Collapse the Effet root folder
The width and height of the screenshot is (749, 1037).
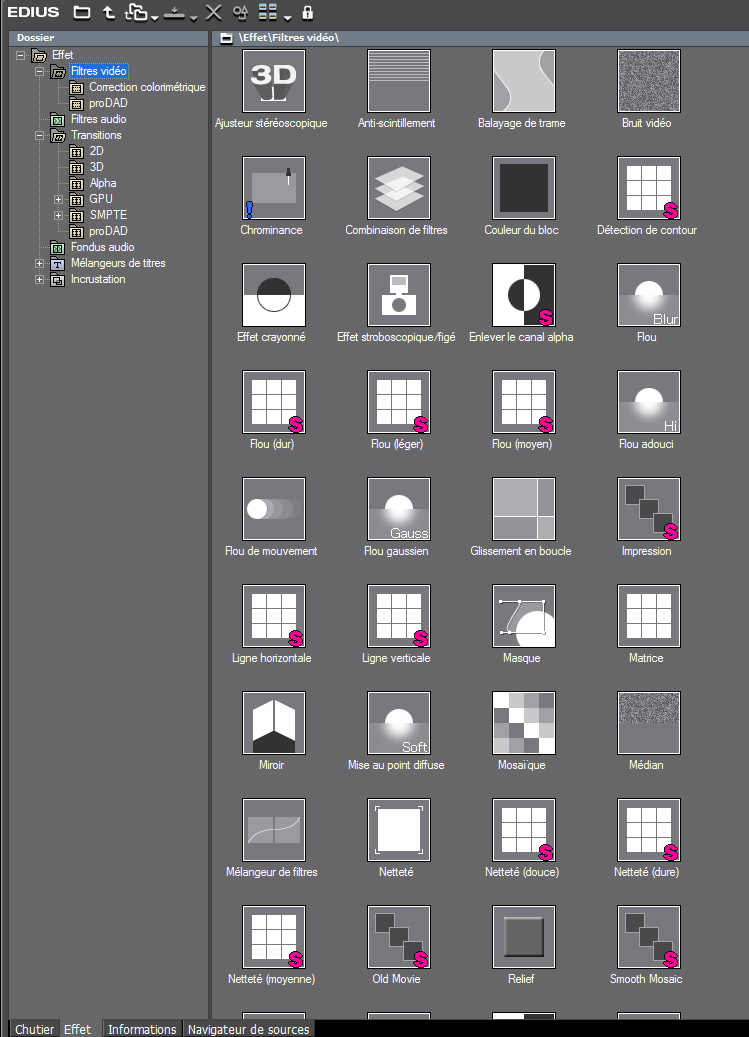20,56
